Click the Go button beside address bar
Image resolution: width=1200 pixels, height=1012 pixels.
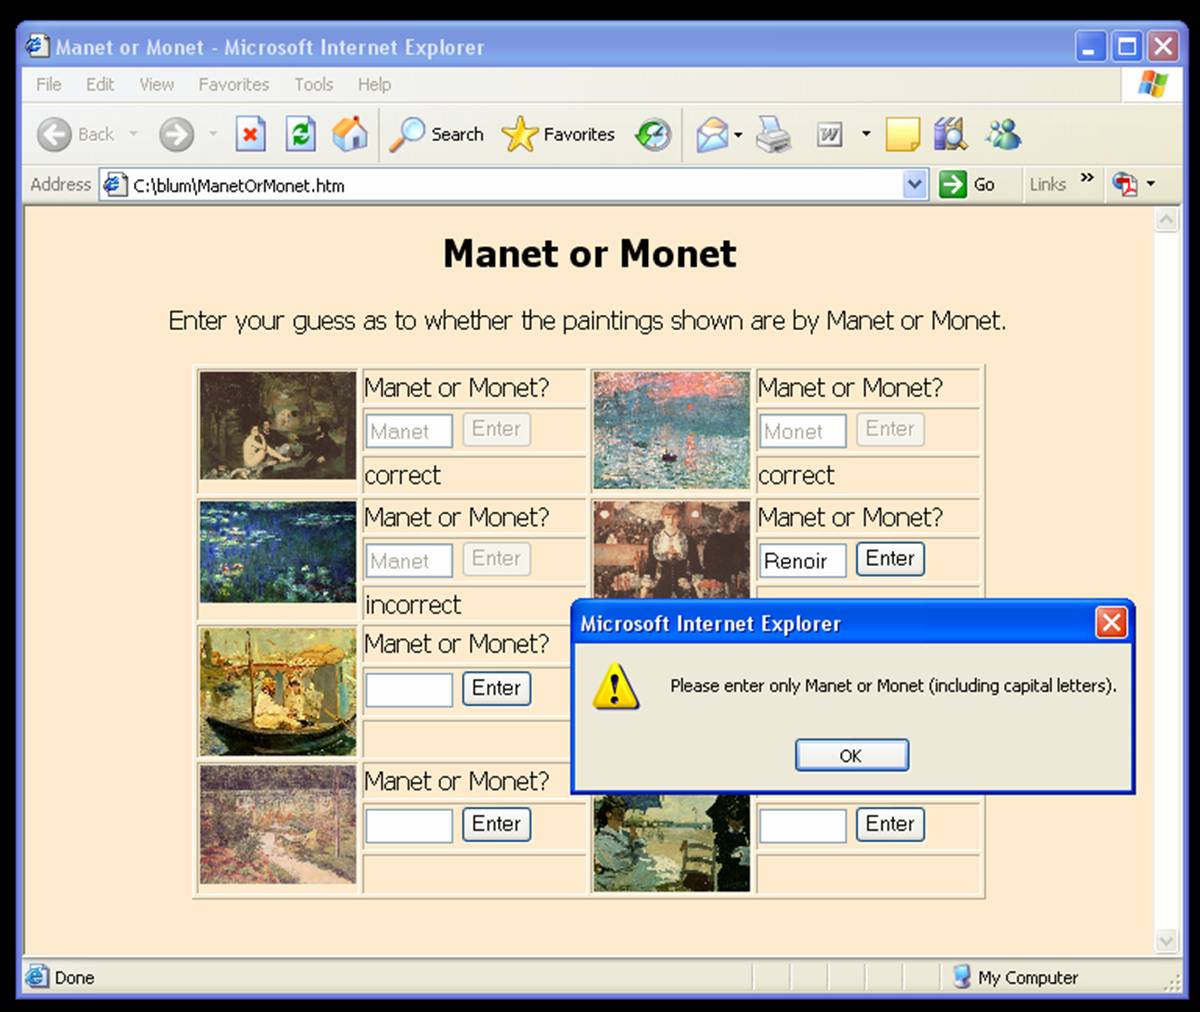[967, 184]
